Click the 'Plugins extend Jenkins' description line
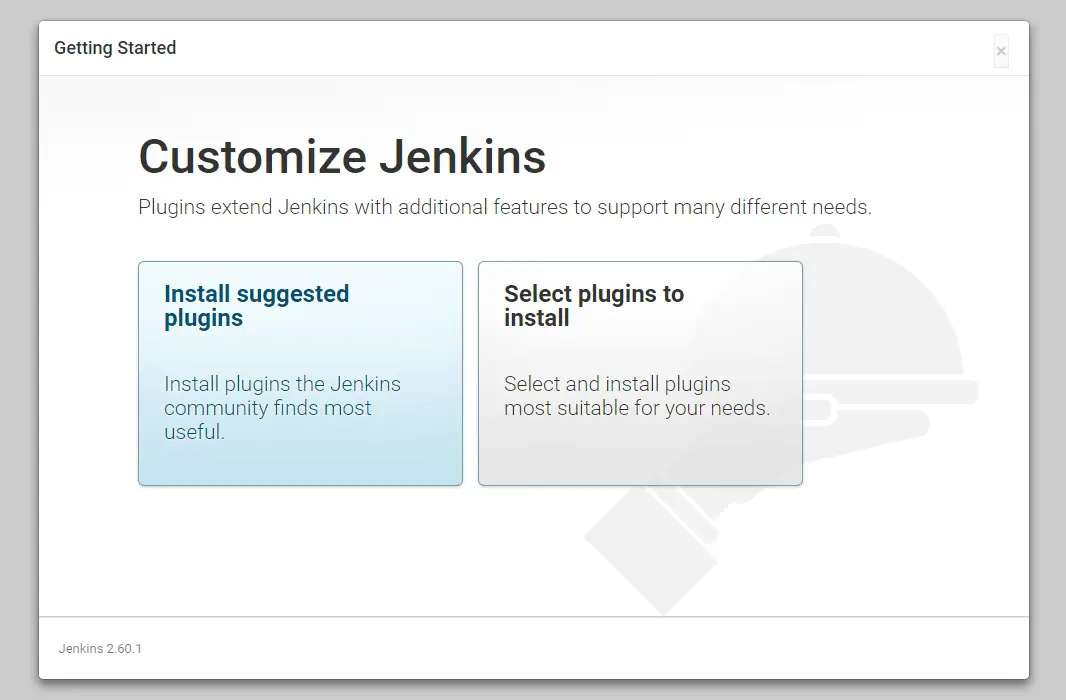Image resolution: width=1066 pixels, height=700 pixels. click(x=504, y=207)
